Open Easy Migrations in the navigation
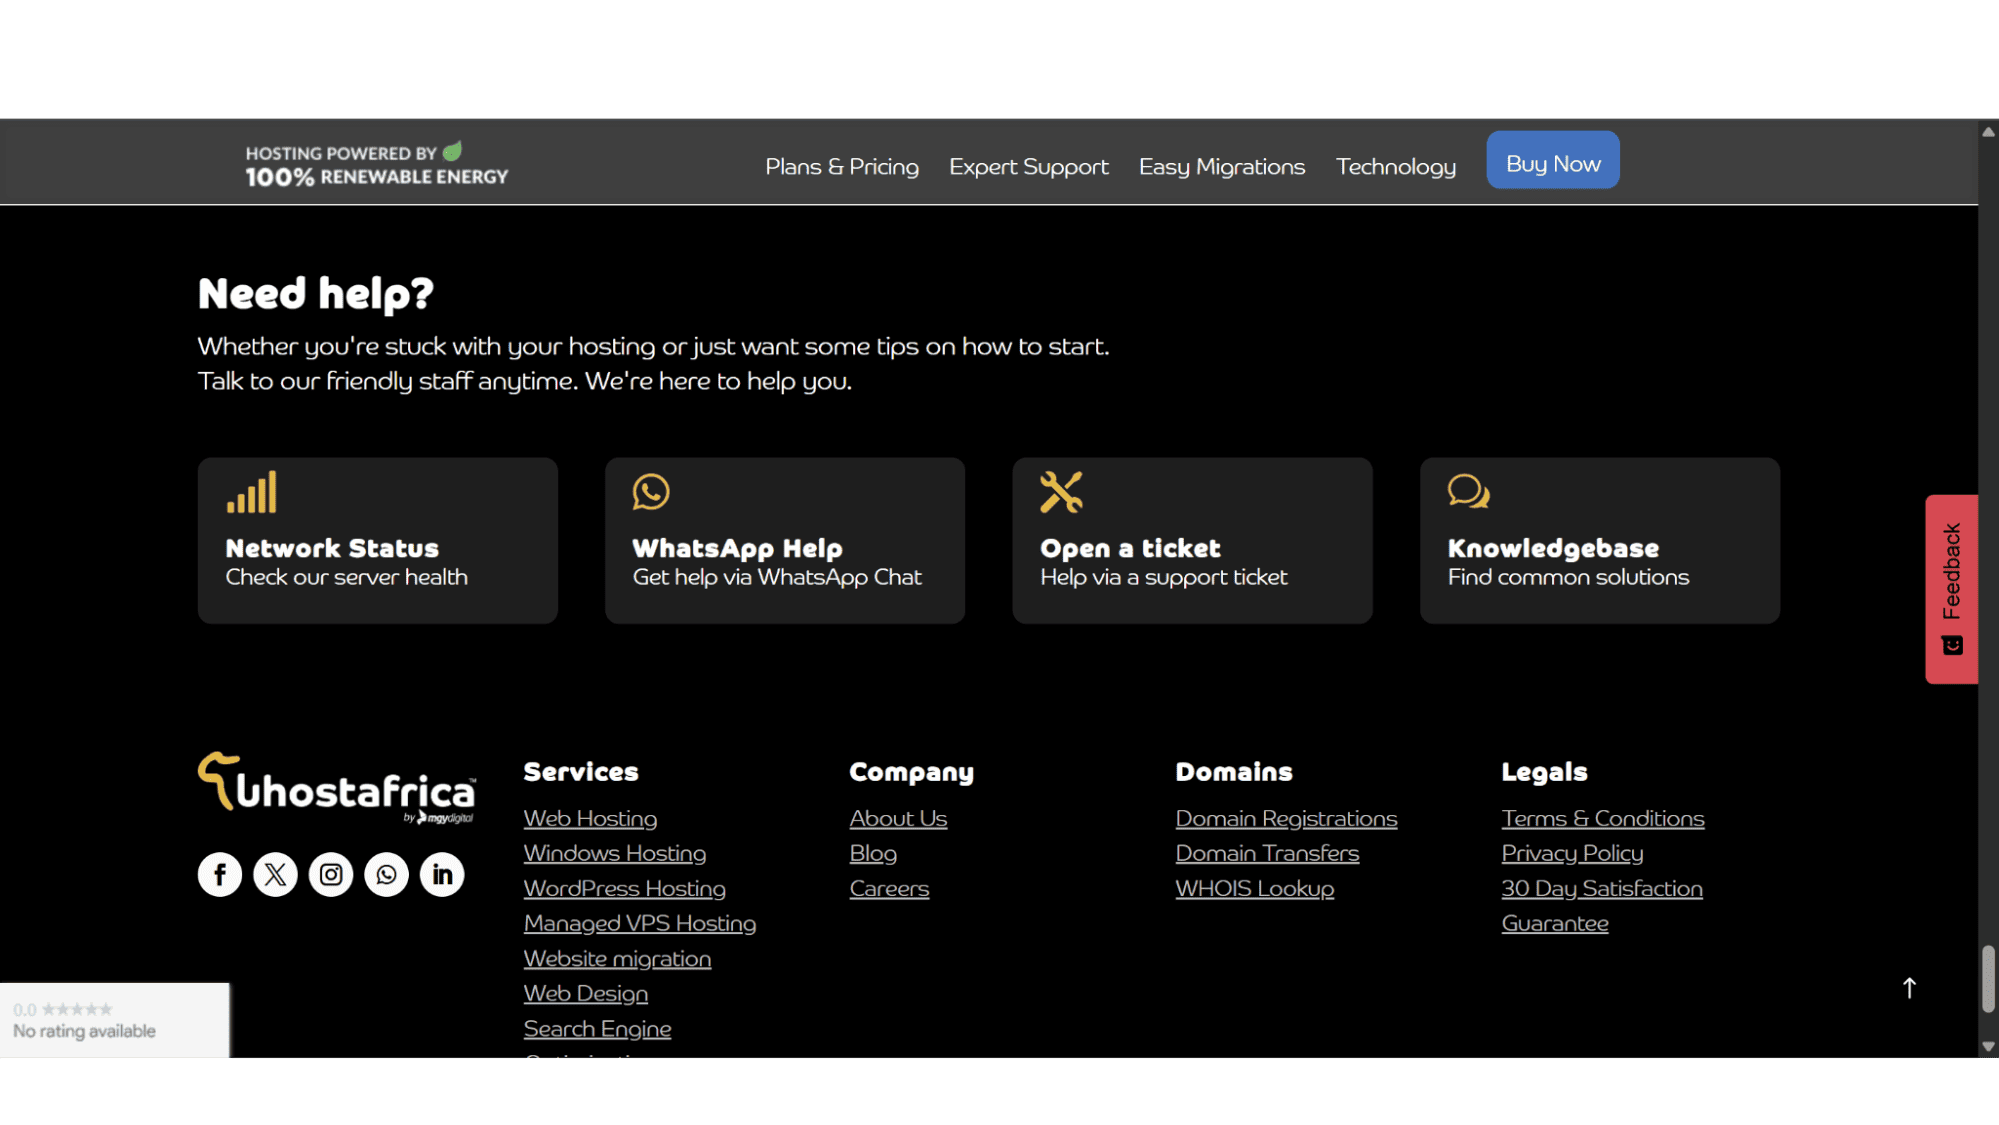Image resolution: width=1999 pixels, height=1125 pixels. pos(1222,166)
